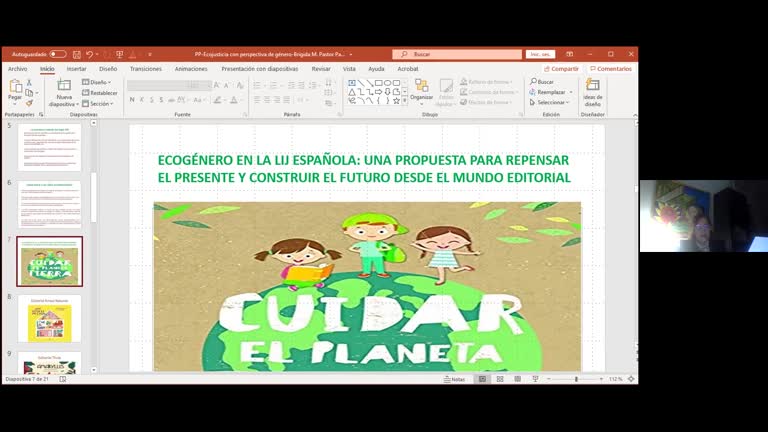The height and width of the screenshot is (432, 768).
Task: Collapse the ribbon chevron
Action: click(x=635, y=115)
